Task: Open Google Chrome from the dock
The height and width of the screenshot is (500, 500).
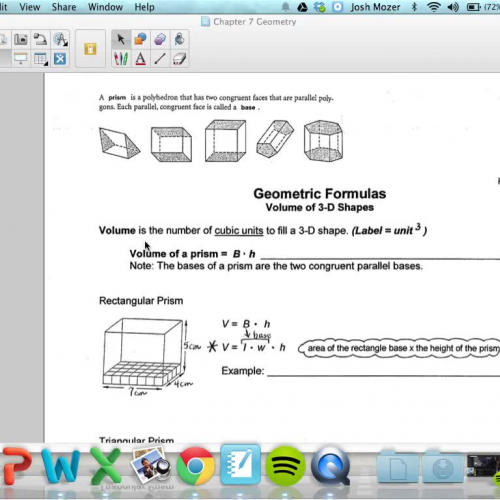Action: point(195,466)
